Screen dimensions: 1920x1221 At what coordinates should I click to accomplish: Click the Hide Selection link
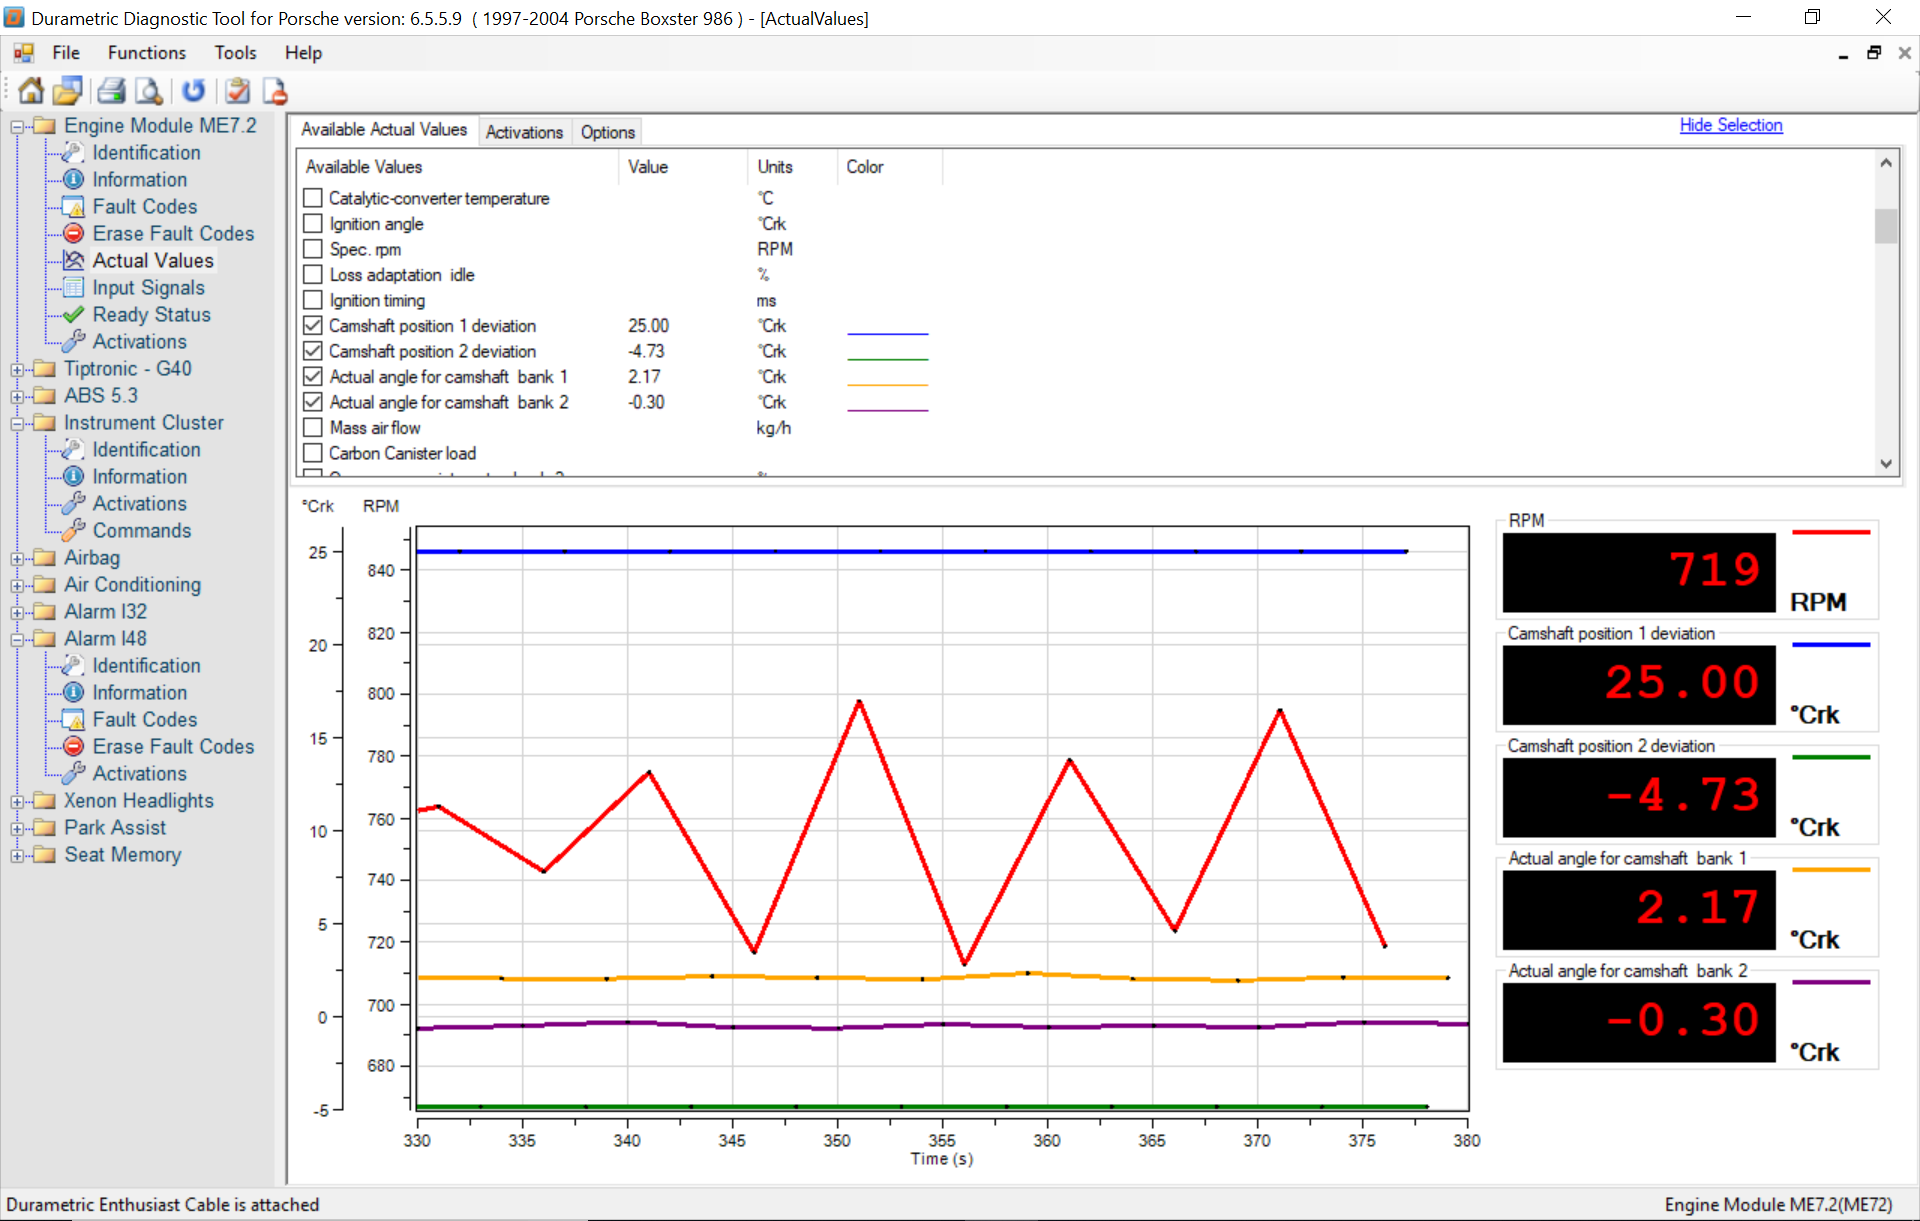click(1730, 125)
